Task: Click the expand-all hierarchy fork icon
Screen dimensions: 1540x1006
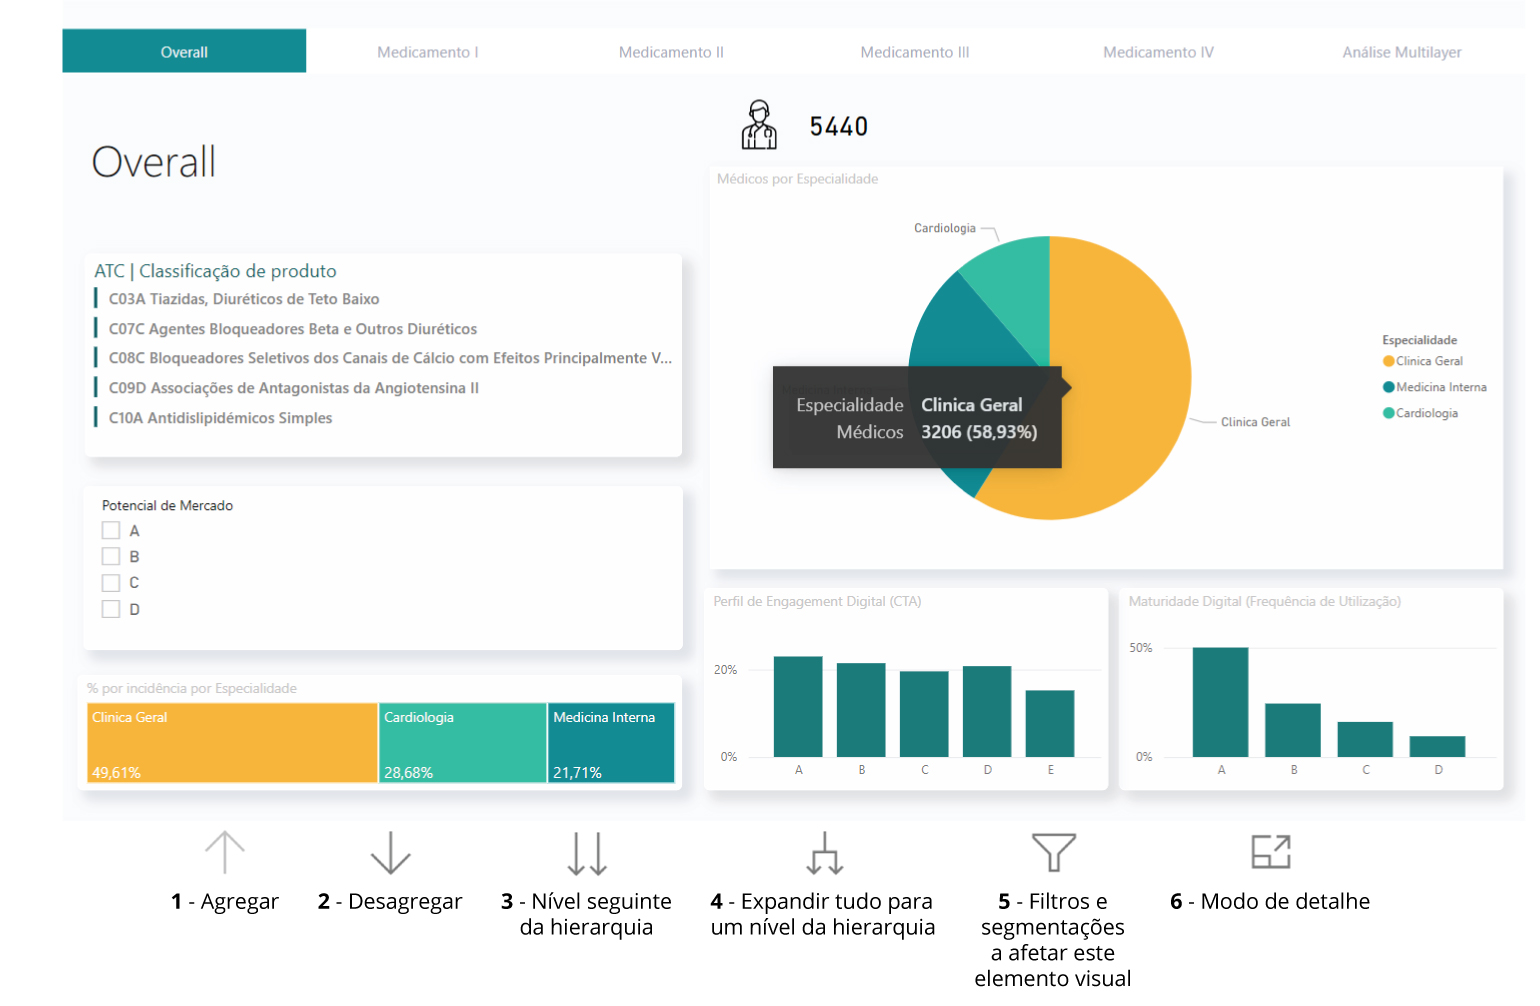Action: [825, 853]
